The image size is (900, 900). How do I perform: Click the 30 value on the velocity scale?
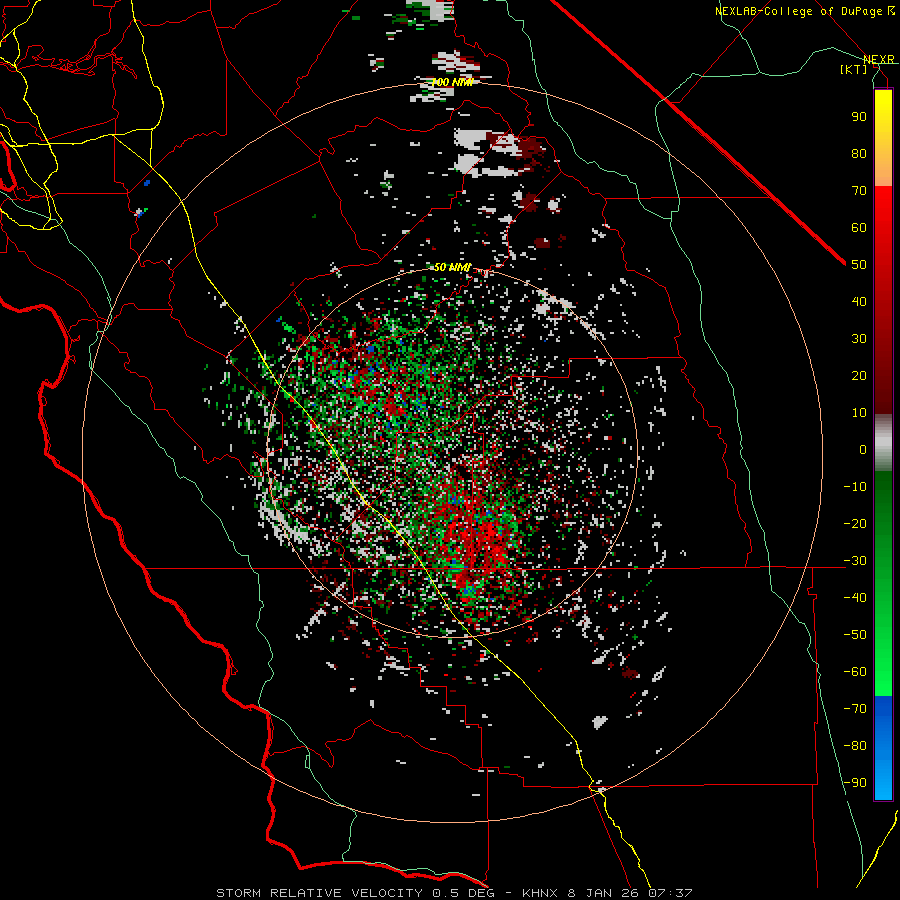(859, 339)
